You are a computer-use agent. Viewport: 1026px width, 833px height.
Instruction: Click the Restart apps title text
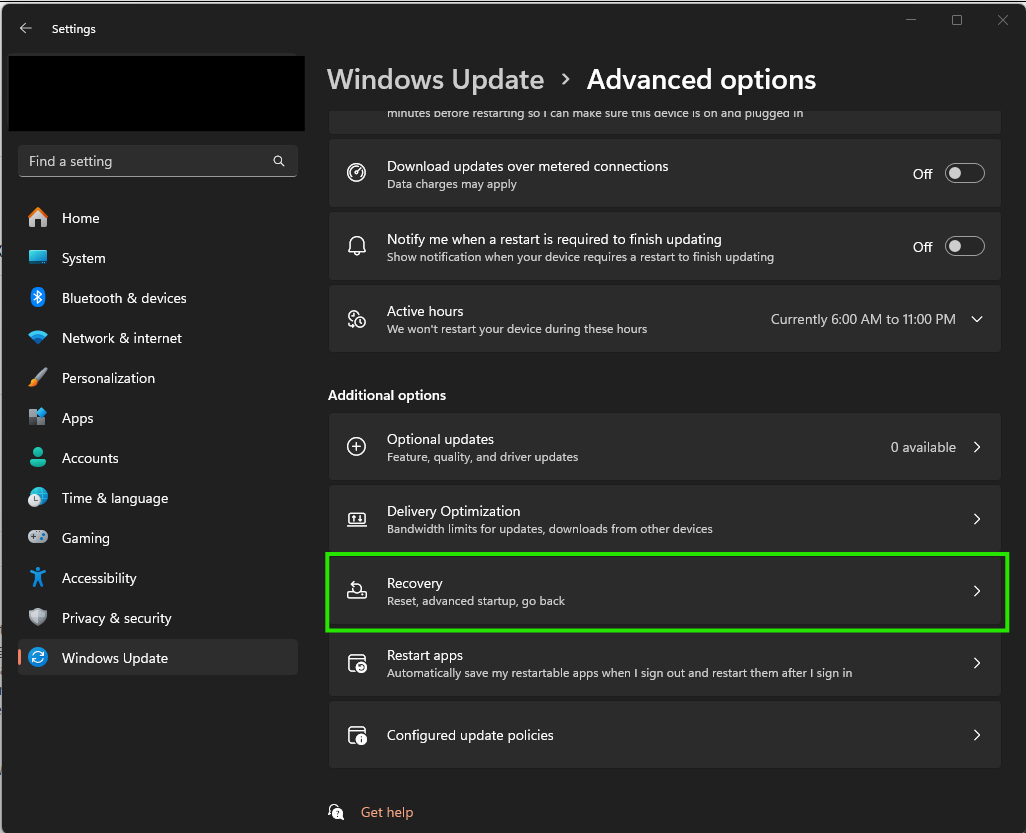pyautogui.click(x=425, y=655)
